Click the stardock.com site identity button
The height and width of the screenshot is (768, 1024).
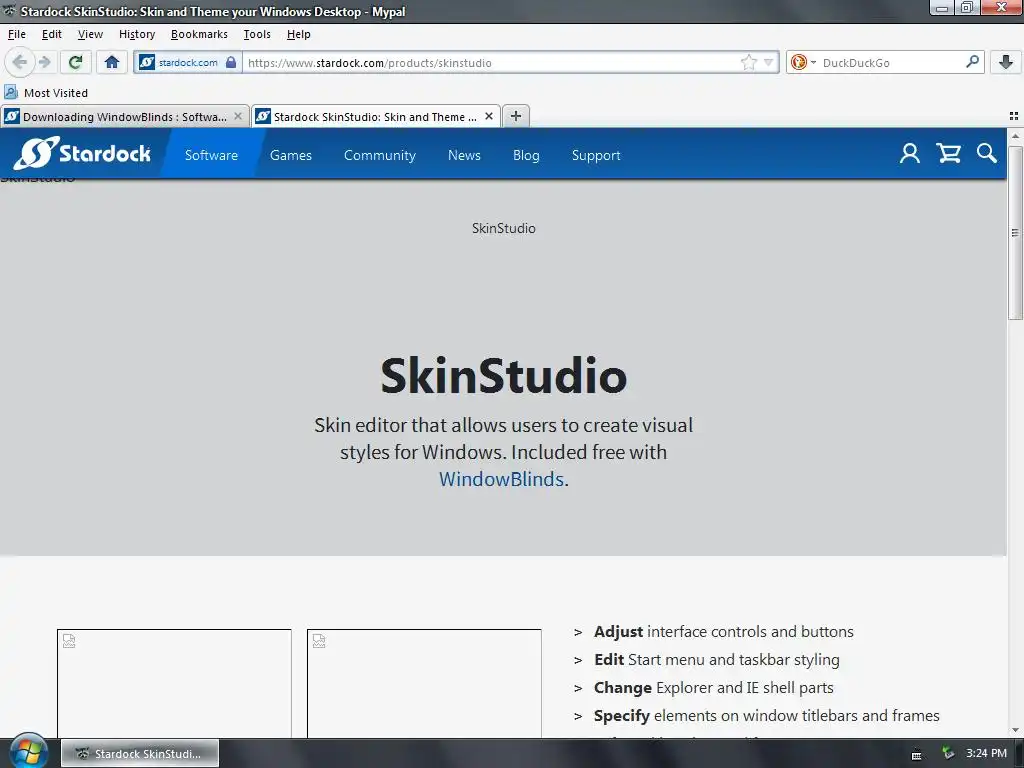tap(188, 62)
